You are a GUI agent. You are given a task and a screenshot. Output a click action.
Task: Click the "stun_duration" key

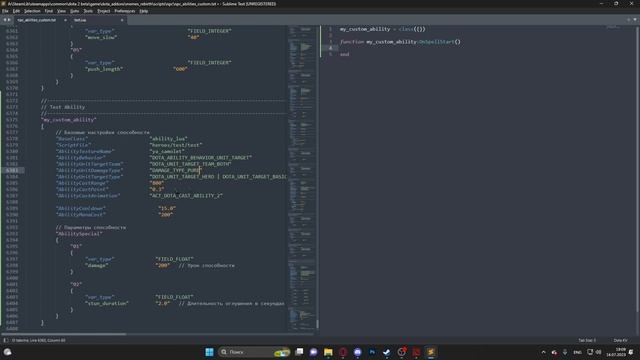point(107,303)
